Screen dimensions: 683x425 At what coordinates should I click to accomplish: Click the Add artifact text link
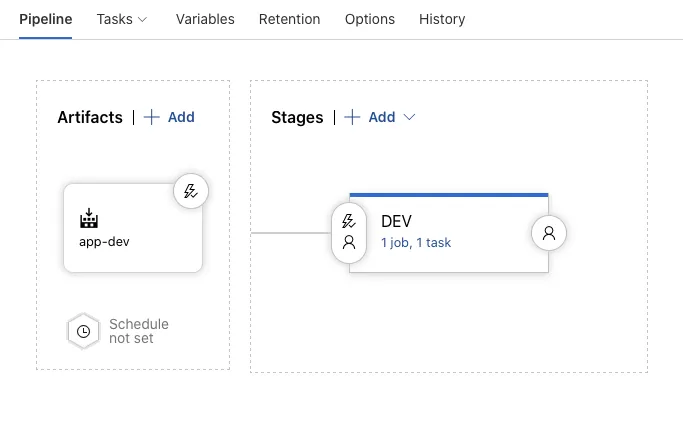tap(181, 117)
